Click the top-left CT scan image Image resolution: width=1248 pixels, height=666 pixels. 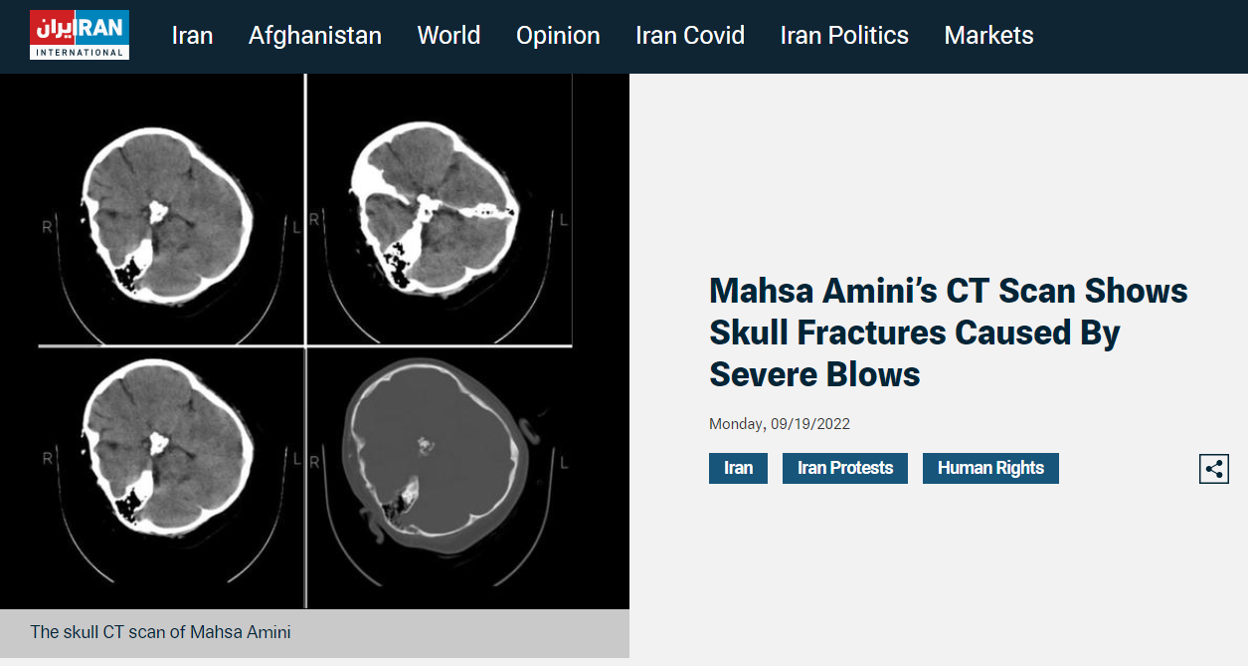pyautogui.click(x=166, y=213)
